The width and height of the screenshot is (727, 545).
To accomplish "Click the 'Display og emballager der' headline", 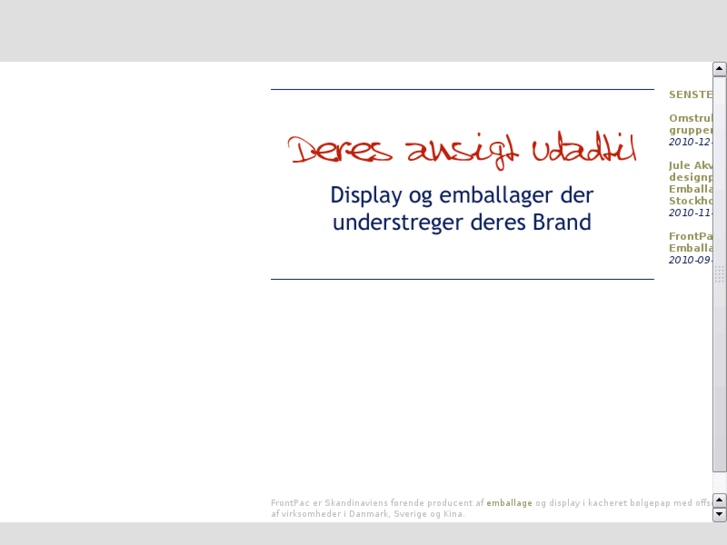I will click(462, 195).
